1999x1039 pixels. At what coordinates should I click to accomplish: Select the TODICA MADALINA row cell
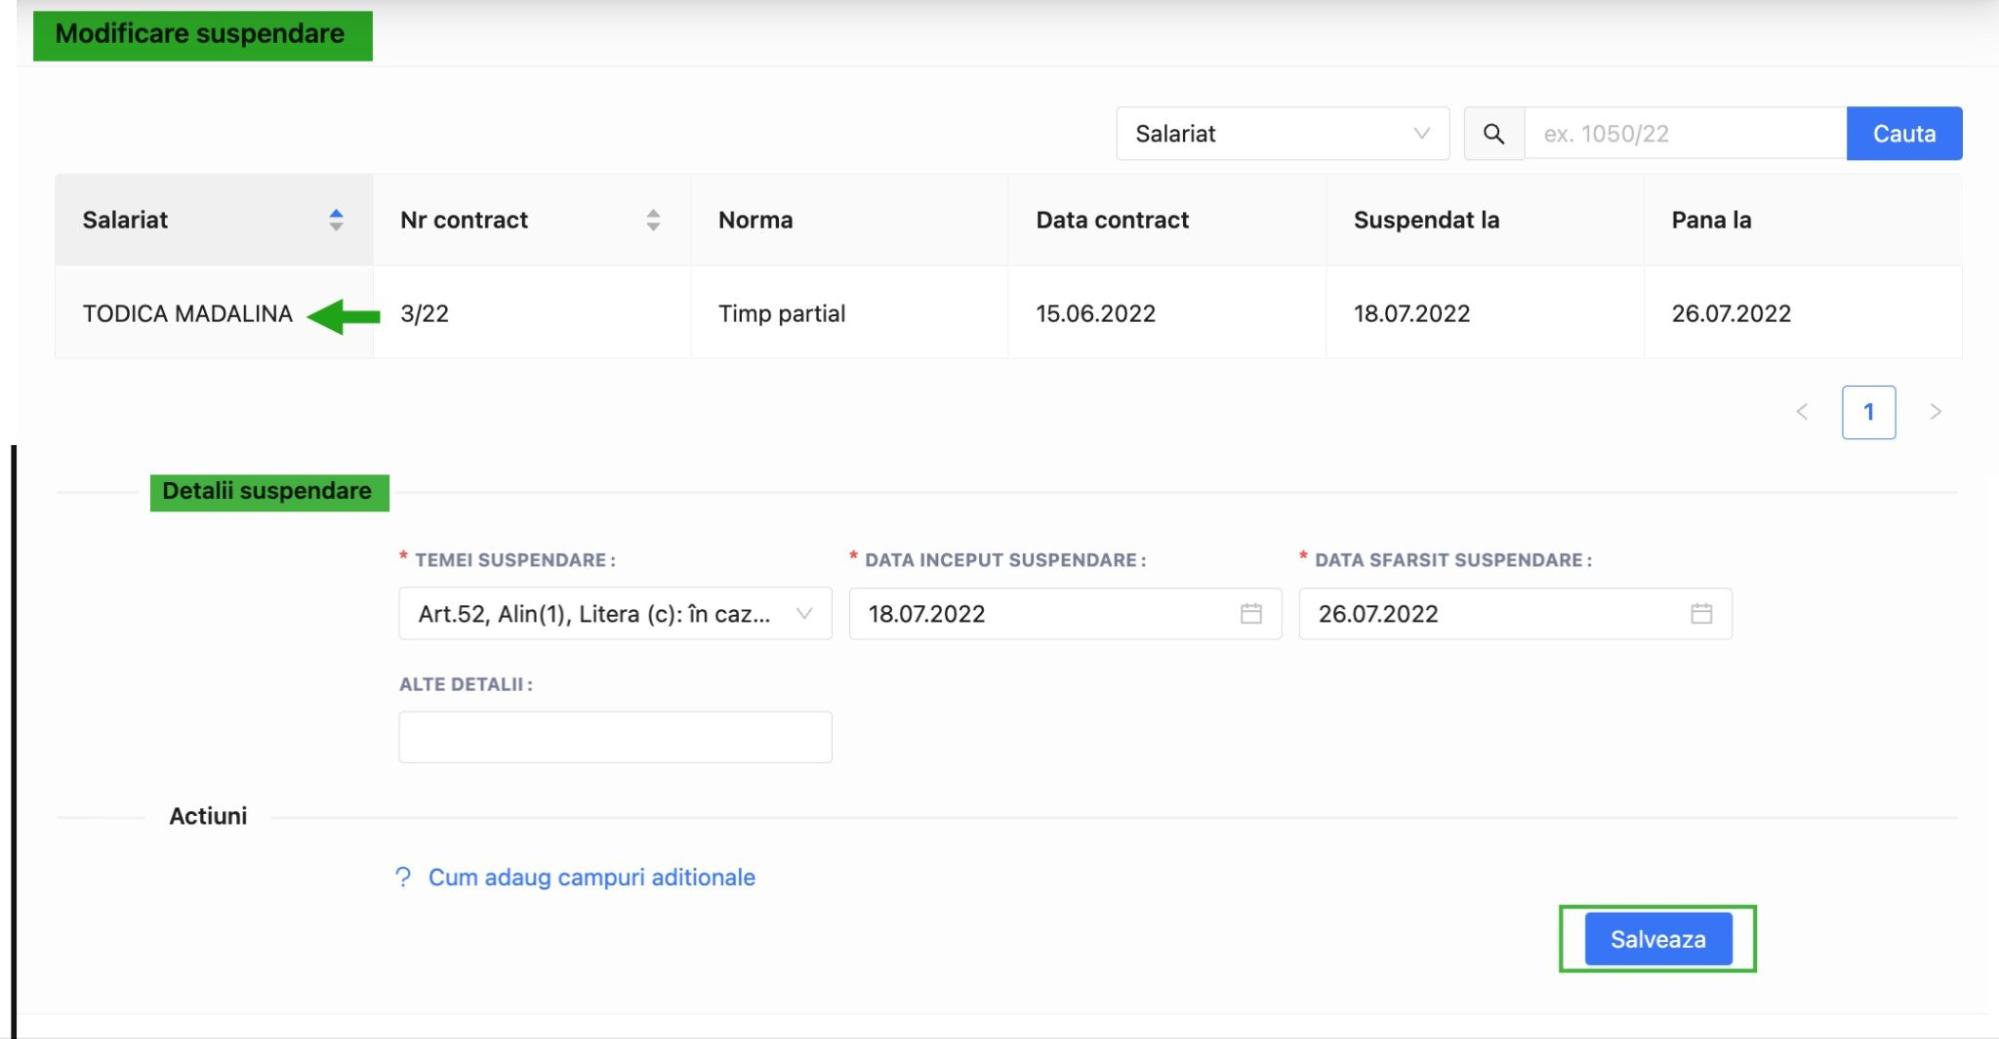point(214,313)
